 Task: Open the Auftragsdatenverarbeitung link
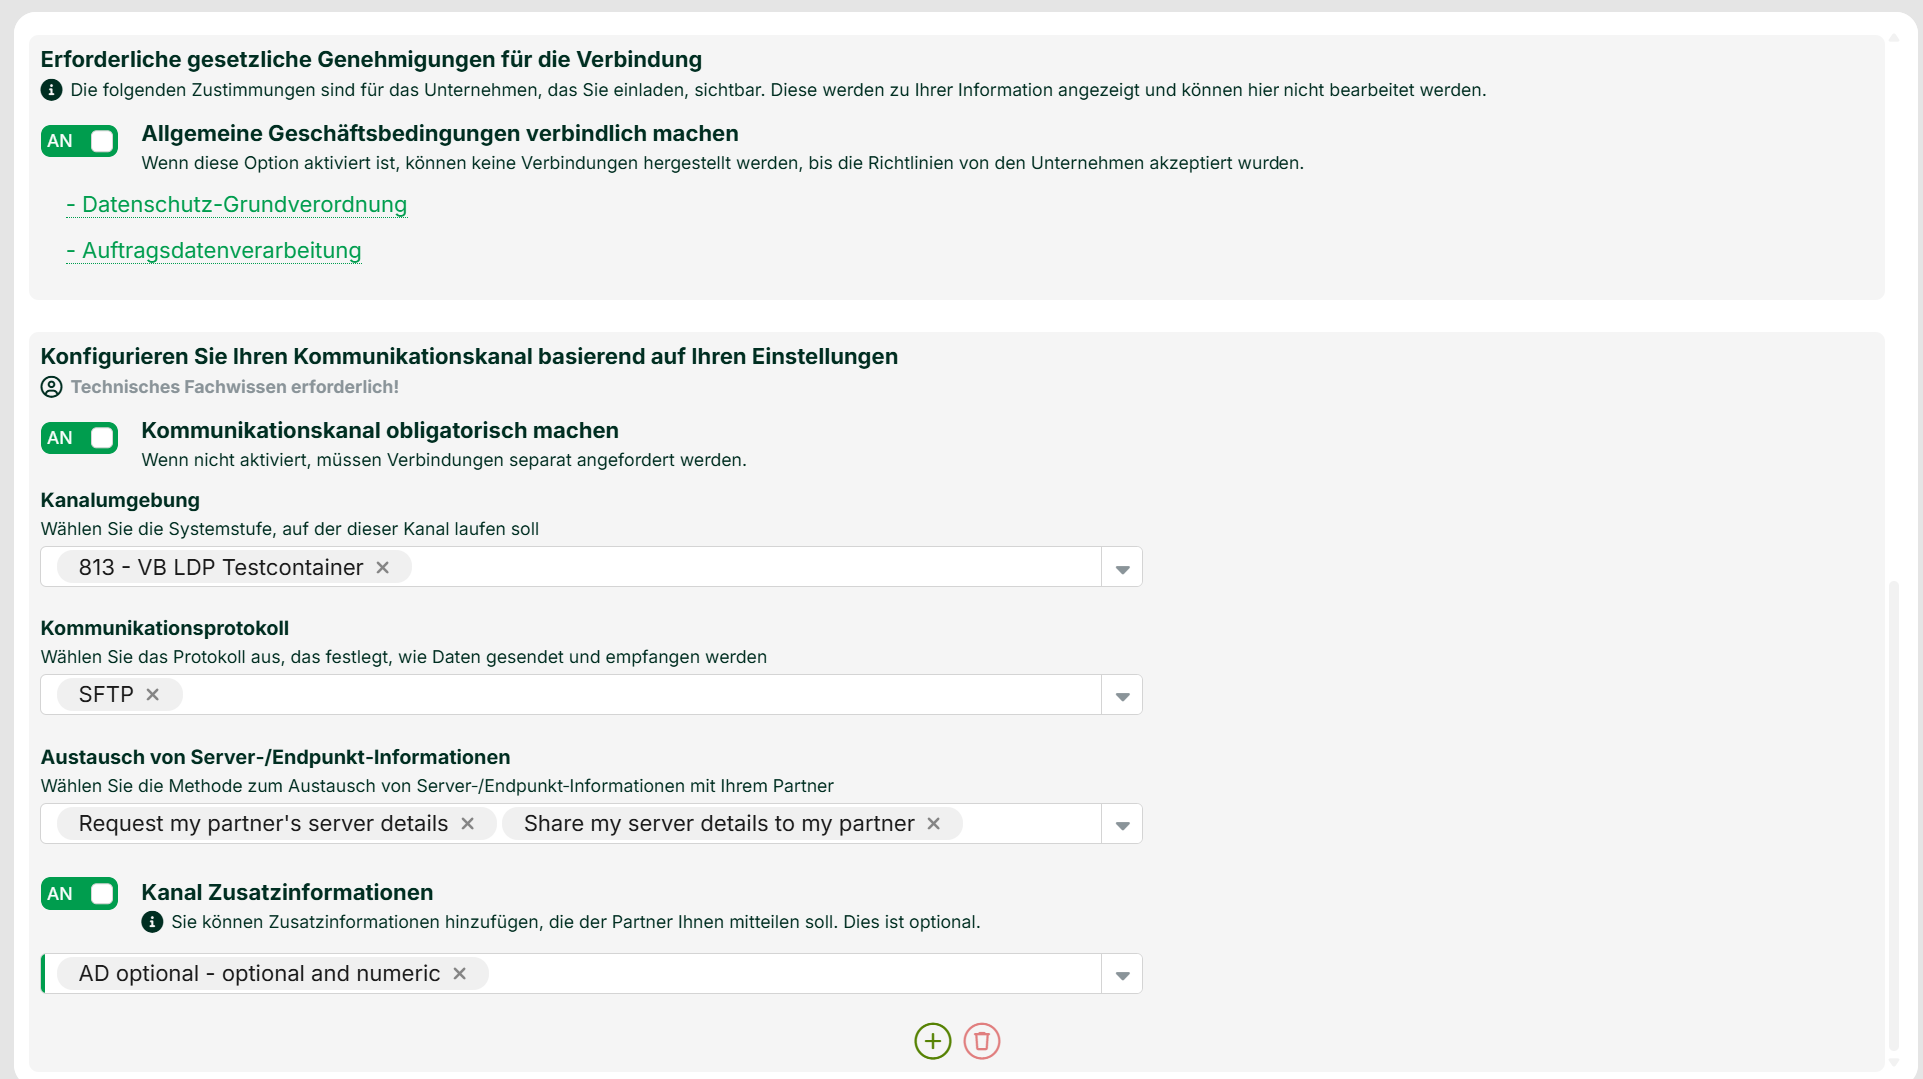click(214, 250)
